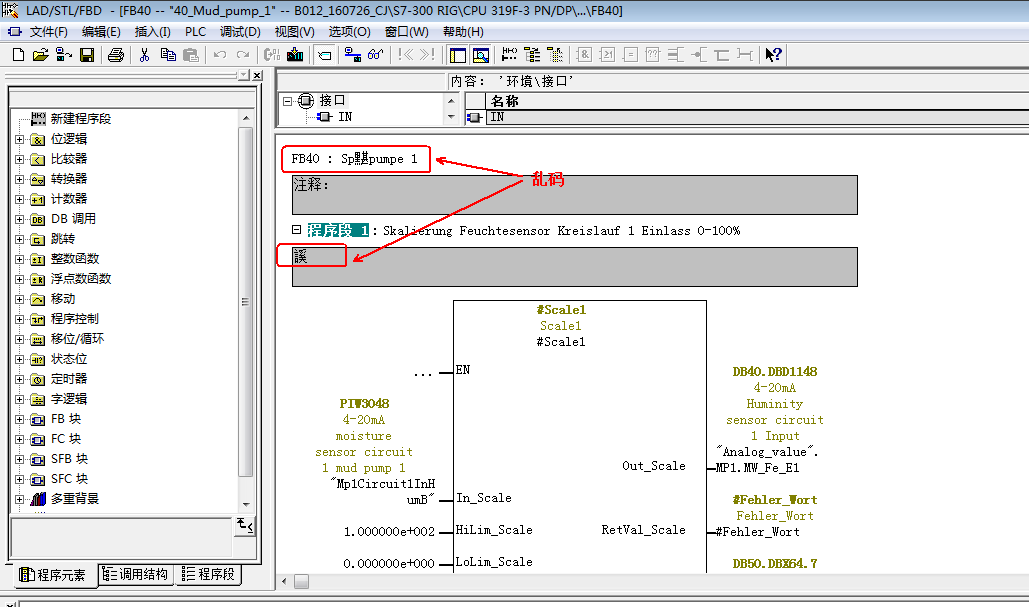This screenshot has height=607, width=1029.
Task: Expand the 多重背景 tree node
Action: [19, 499]
